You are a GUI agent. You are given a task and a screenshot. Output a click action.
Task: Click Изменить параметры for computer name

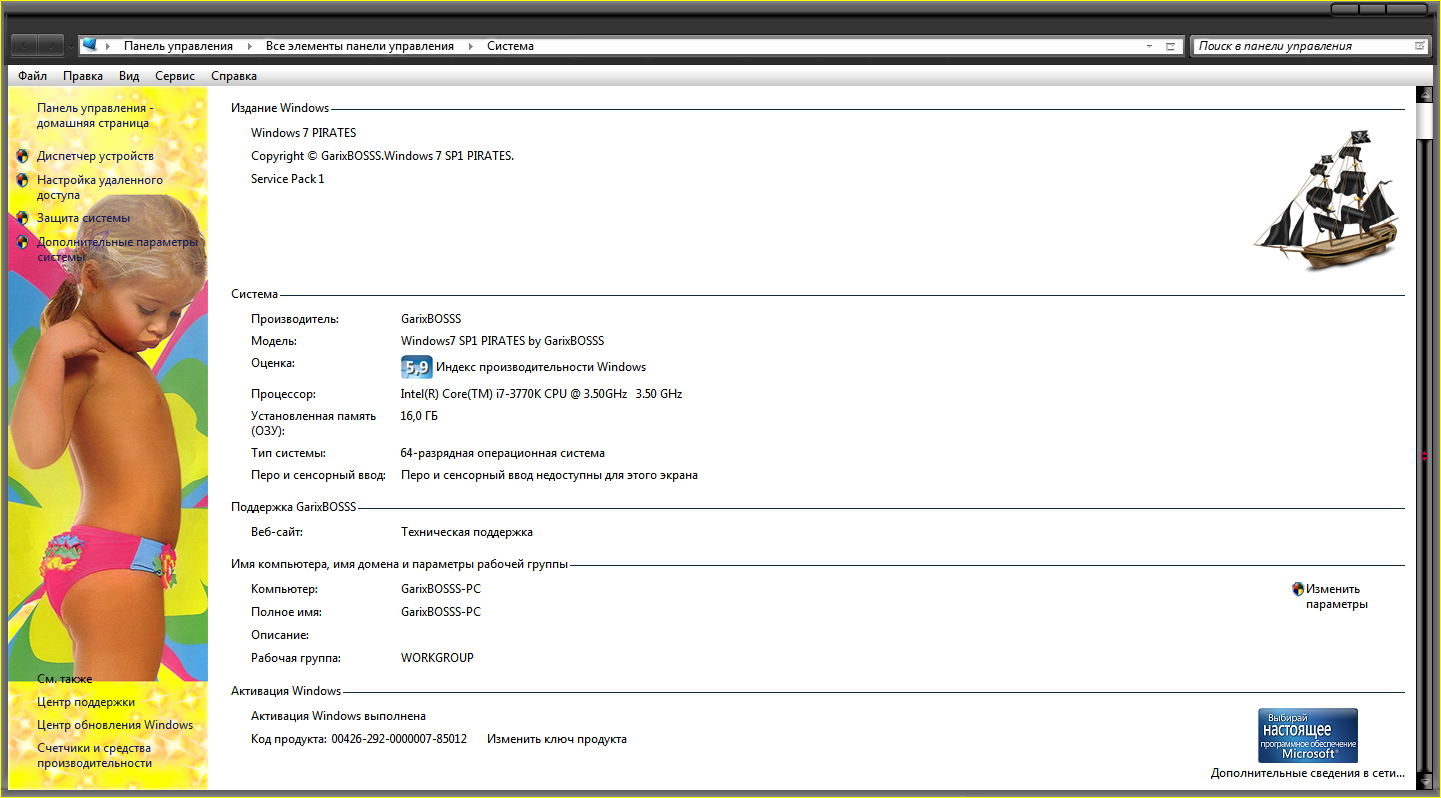click(1337, 596)
